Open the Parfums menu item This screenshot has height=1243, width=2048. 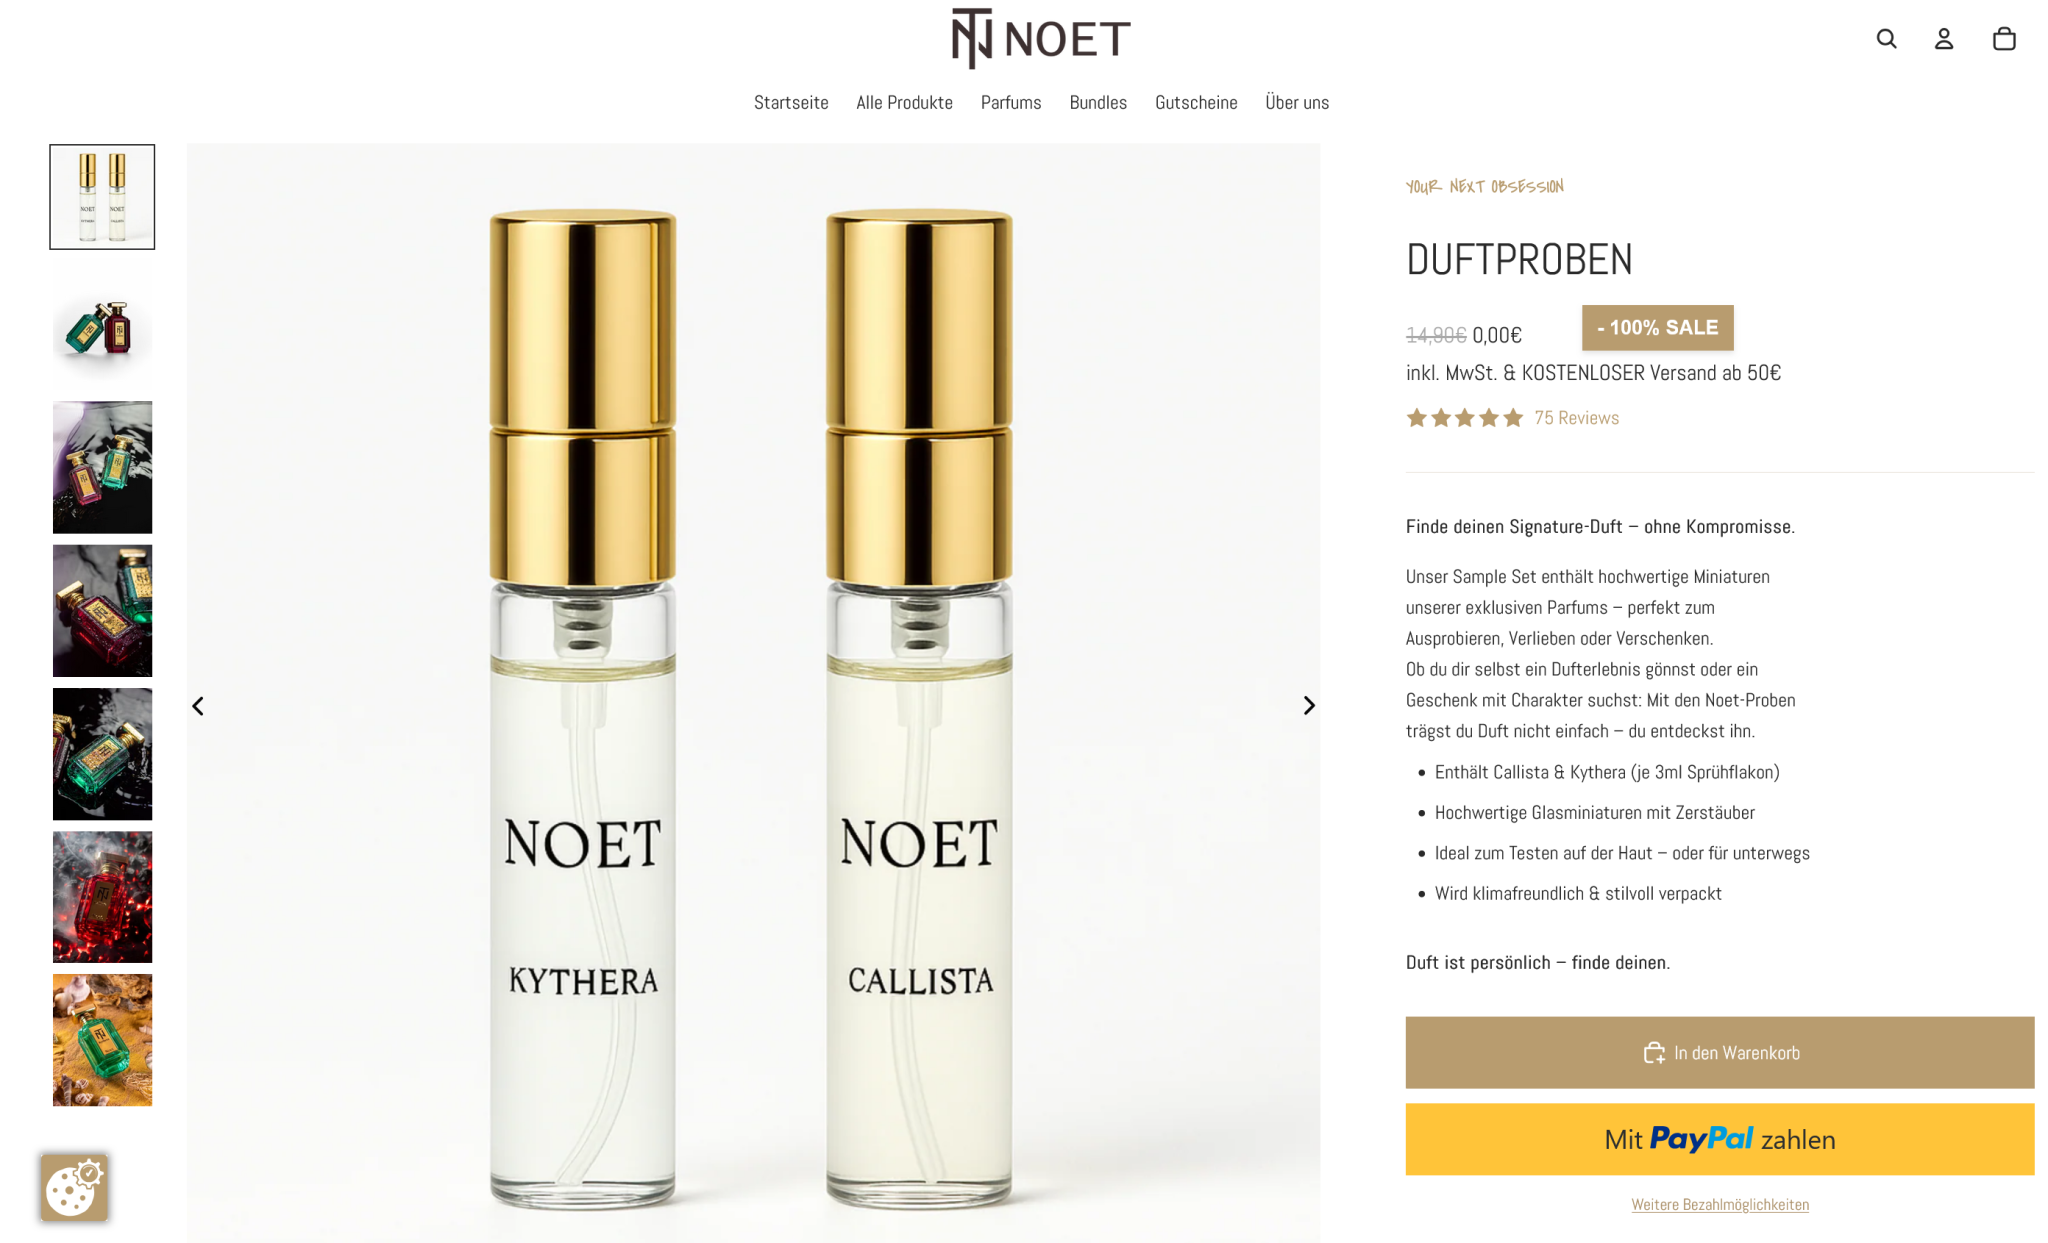coord(1011,102)
